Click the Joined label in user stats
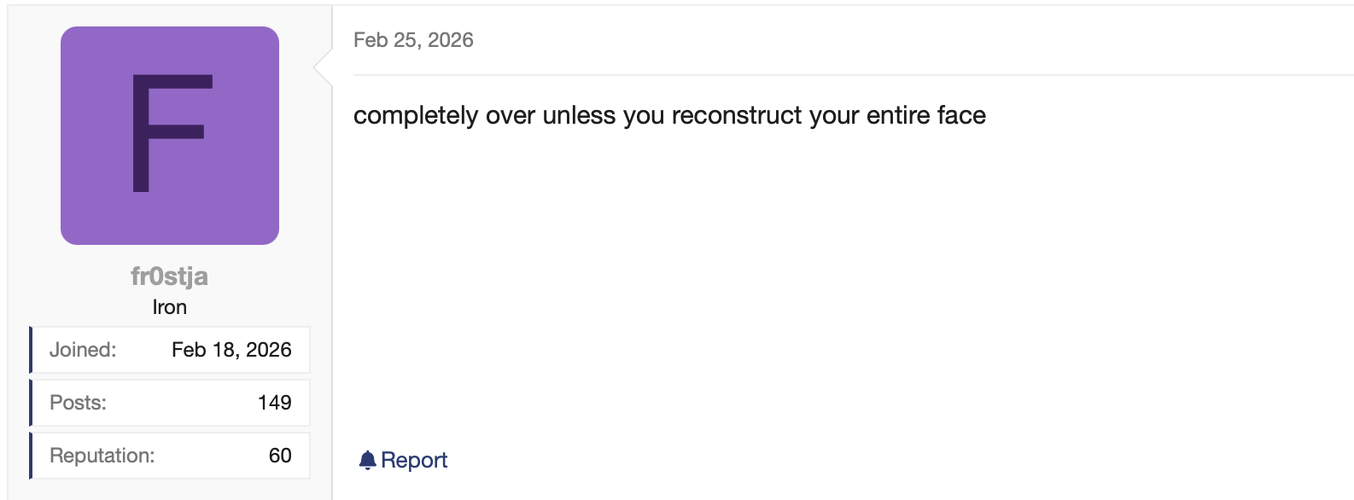 83,350
